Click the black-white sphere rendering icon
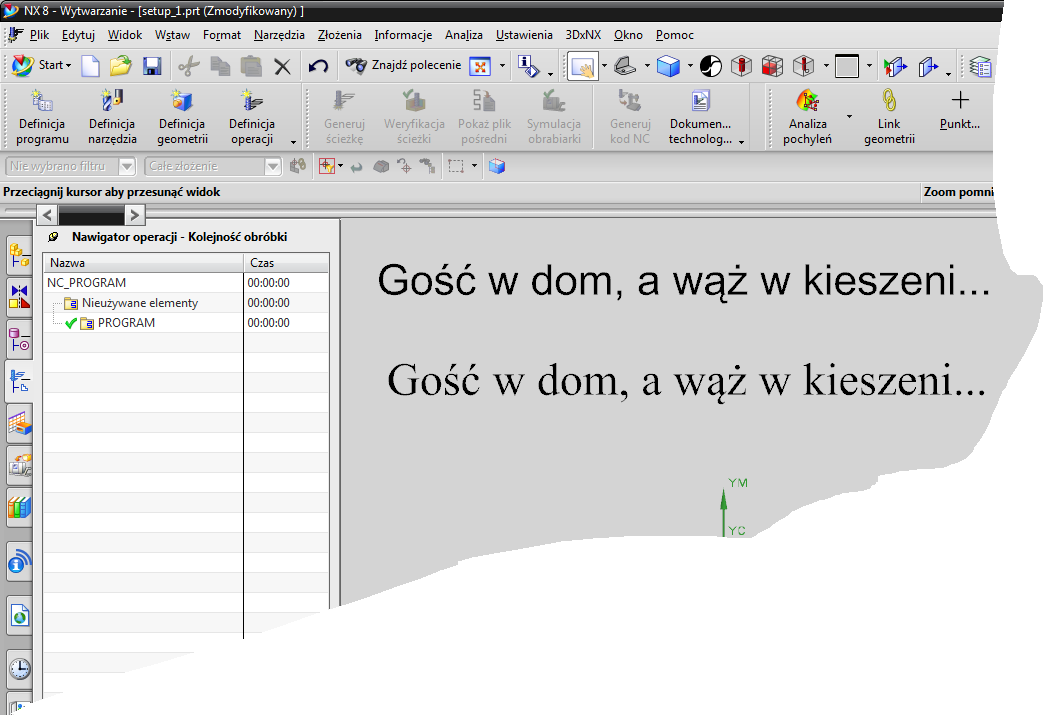Image resolution: width=1044 pixels, height=720 pixels. click(710, 66)
